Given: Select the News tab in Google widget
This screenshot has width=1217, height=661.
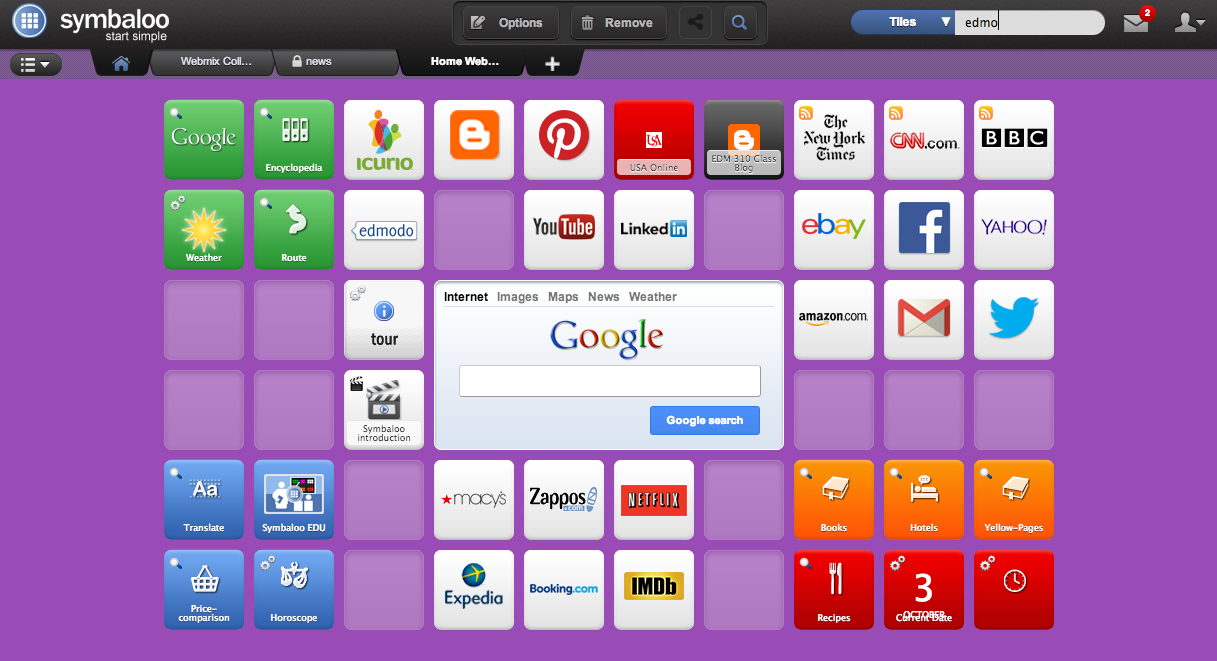Looking at the screenshot, I should tap(603, 297).
